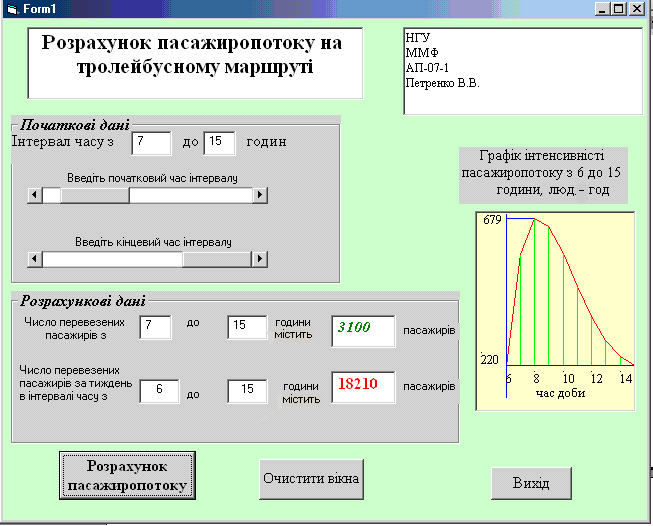Image resolution: width=653 pixels, height=526 pixels.
Task: Click the Form1 window icon in title bar
Action: (x=12, y=9)
